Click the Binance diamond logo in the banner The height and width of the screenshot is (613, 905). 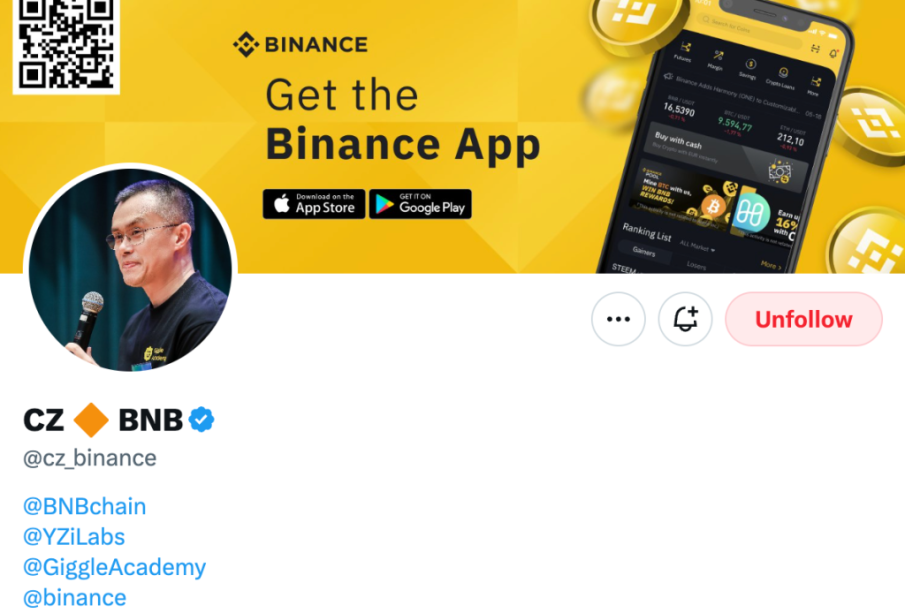245,44
